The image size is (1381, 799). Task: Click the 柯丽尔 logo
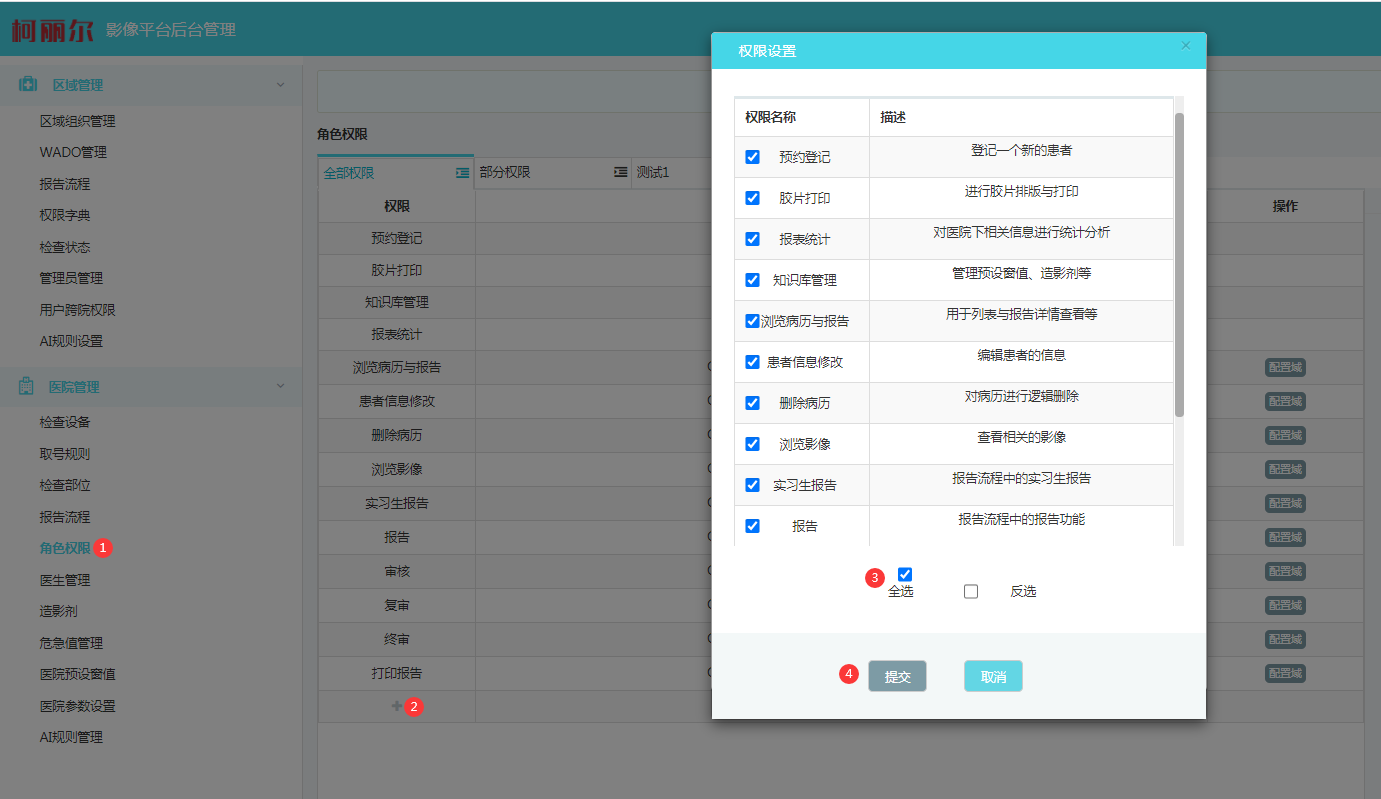click(x=51, y=30)
